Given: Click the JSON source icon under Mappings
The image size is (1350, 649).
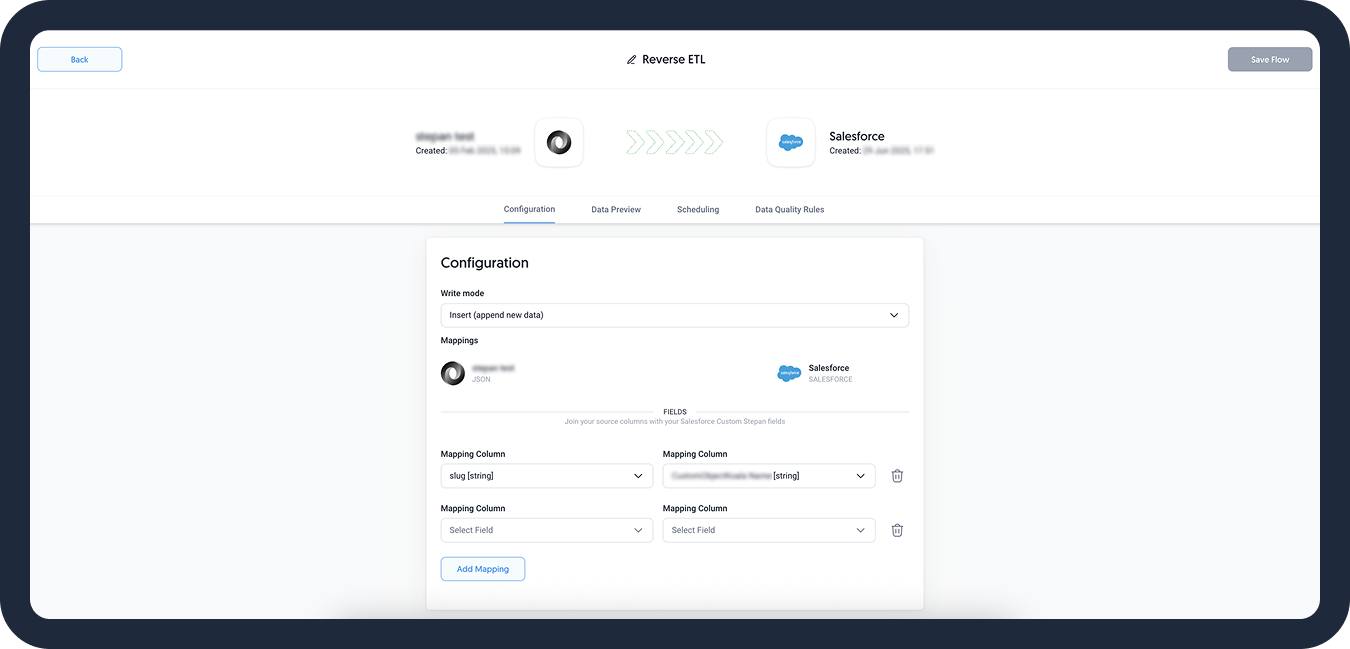Looking at the screenshot, I should click(x=453, y=373).
